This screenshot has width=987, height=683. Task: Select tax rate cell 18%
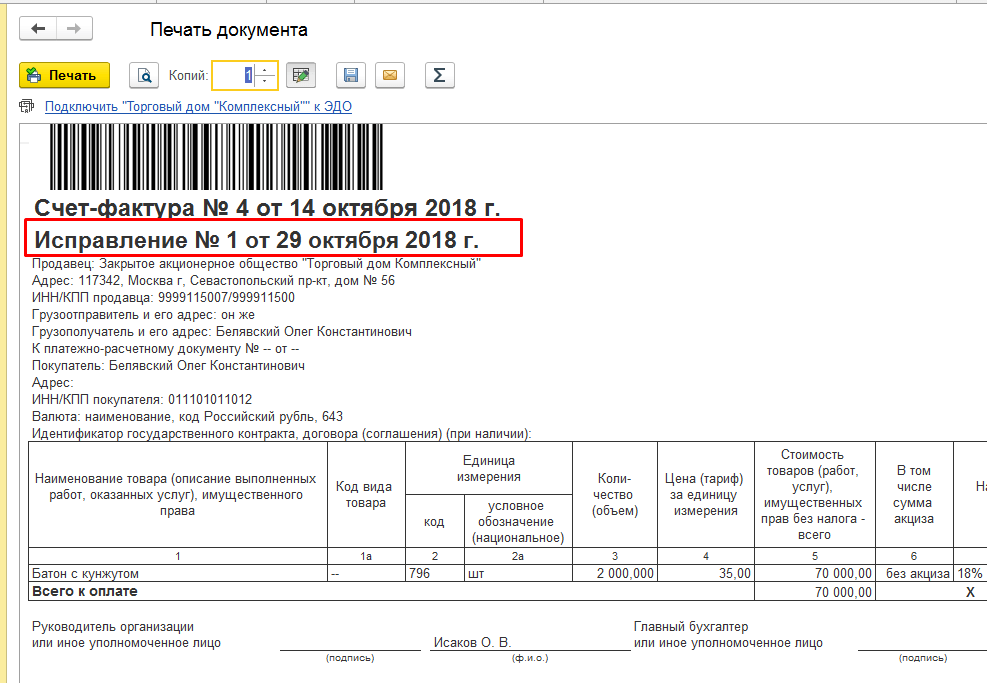click(969, 573)
